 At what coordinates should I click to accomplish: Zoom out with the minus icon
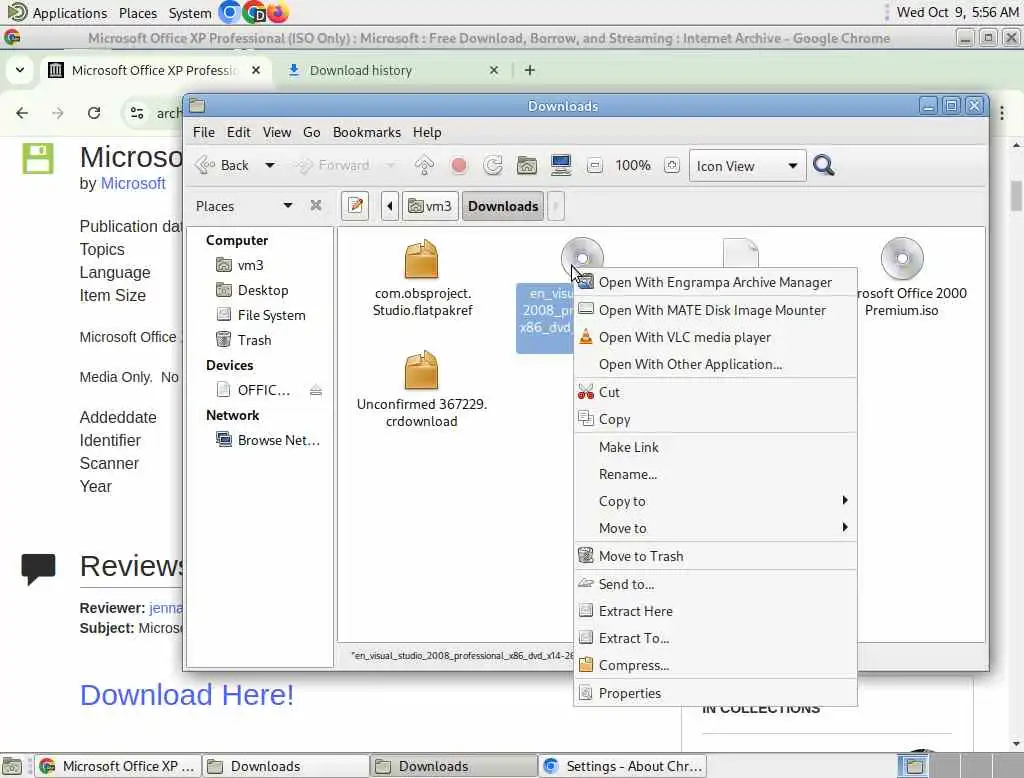pyautogui.click(x=595, y=166)
